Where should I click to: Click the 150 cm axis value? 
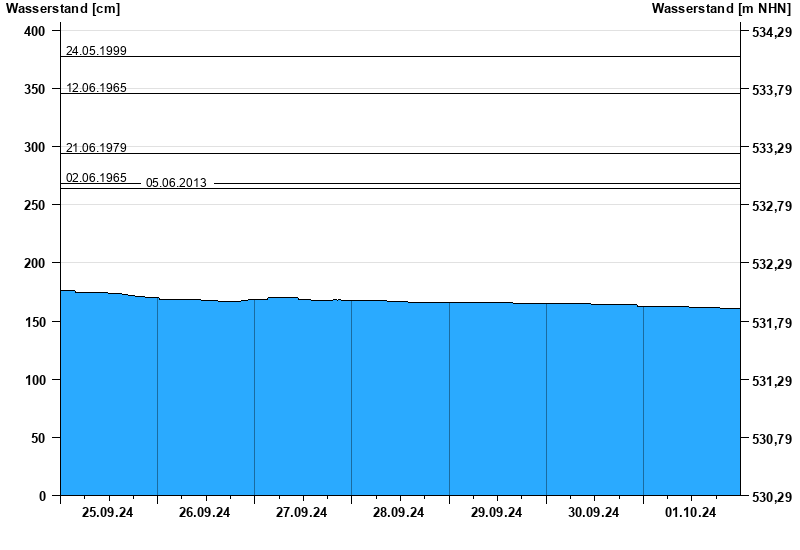pyautogui.click(x=35, y=322)
